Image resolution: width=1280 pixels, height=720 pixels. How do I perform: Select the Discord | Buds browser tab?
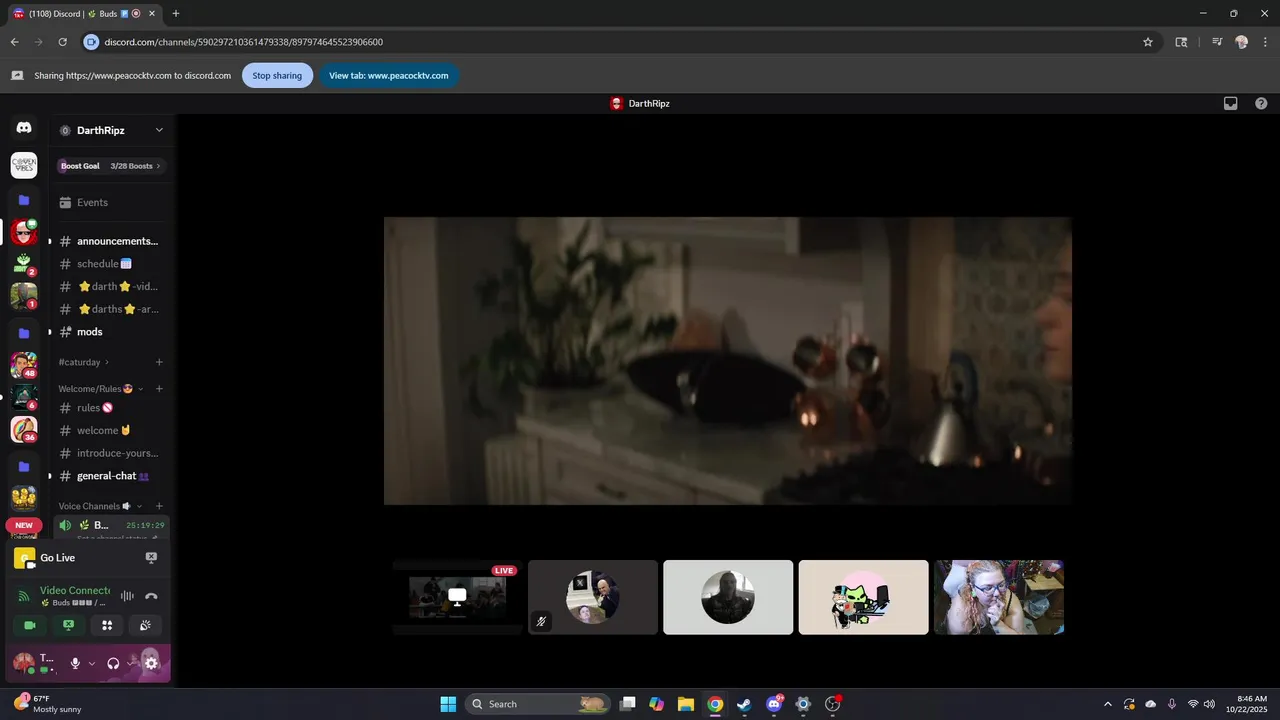point(84,14)
